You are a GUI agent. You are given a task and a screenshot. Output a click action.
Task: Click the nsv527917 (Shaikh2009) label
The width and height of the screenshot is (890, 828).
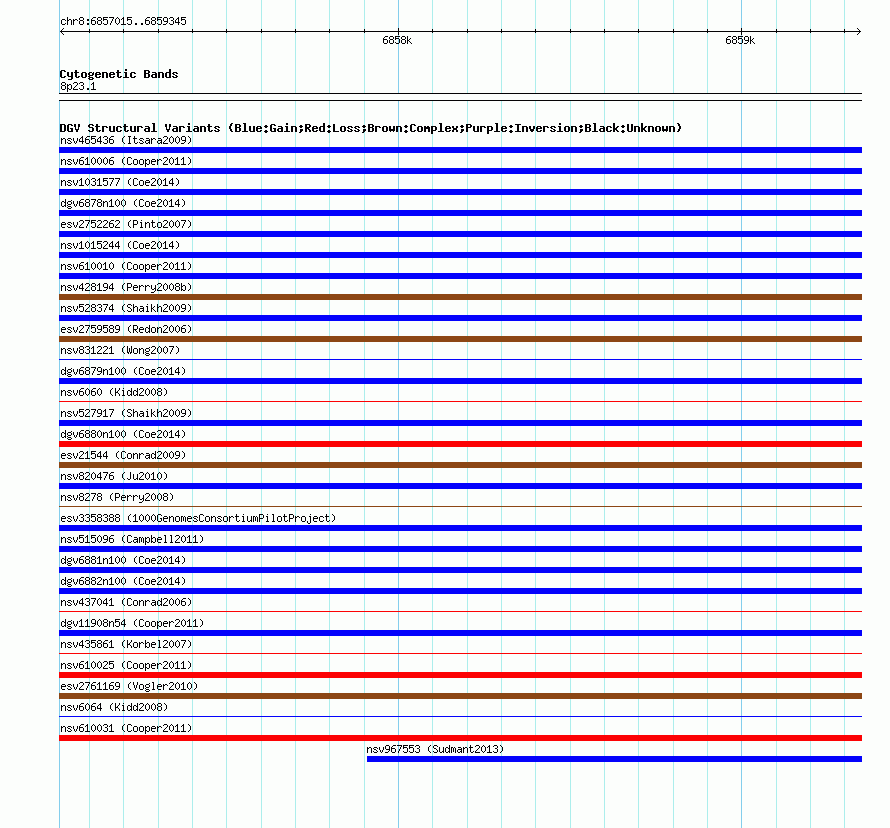coord(126,413)
